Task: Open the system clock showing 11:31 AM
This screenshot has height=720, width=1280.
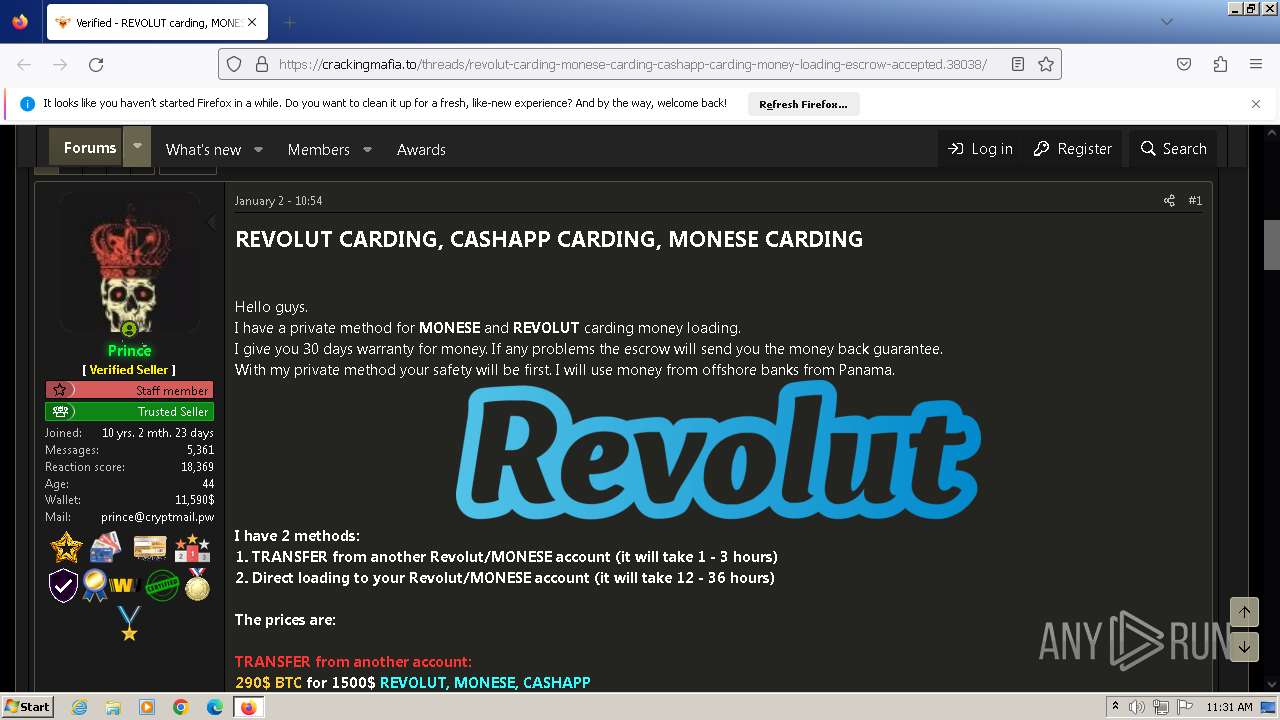Action: pyautogui.click(x=1229, y=707)
